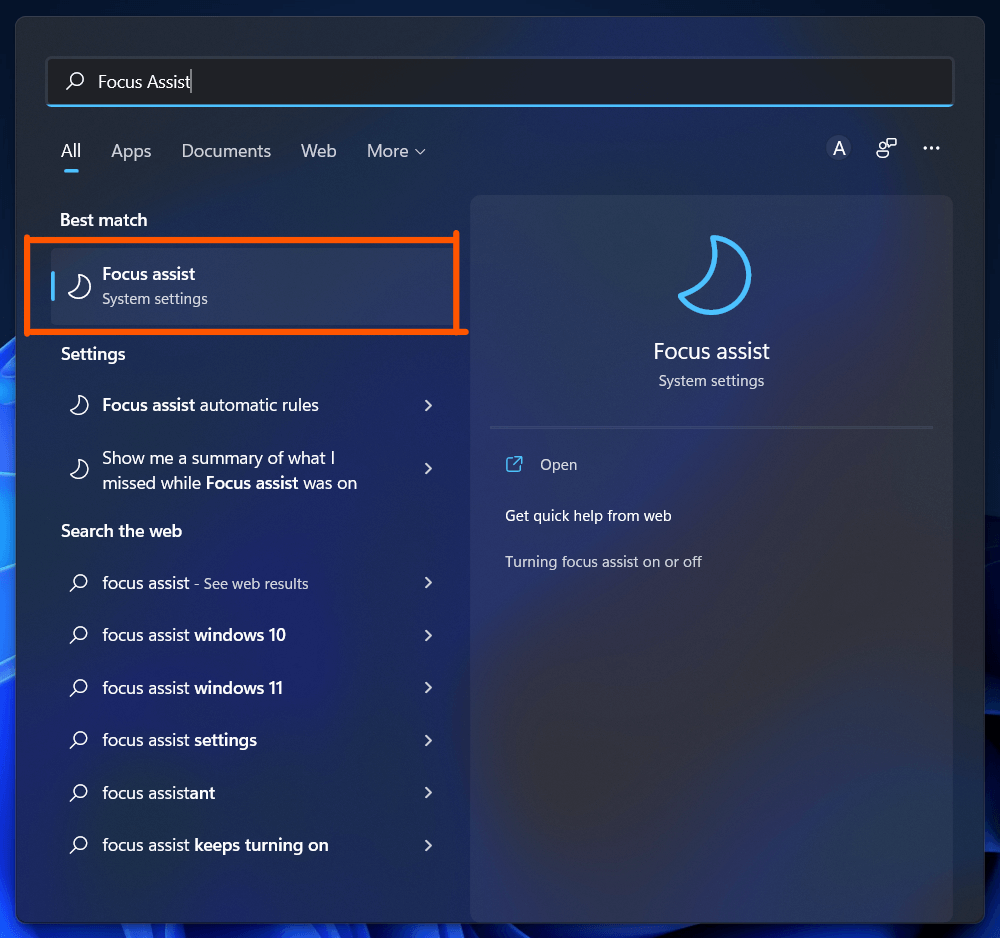Click the search magnifier icon in search box

75,81
